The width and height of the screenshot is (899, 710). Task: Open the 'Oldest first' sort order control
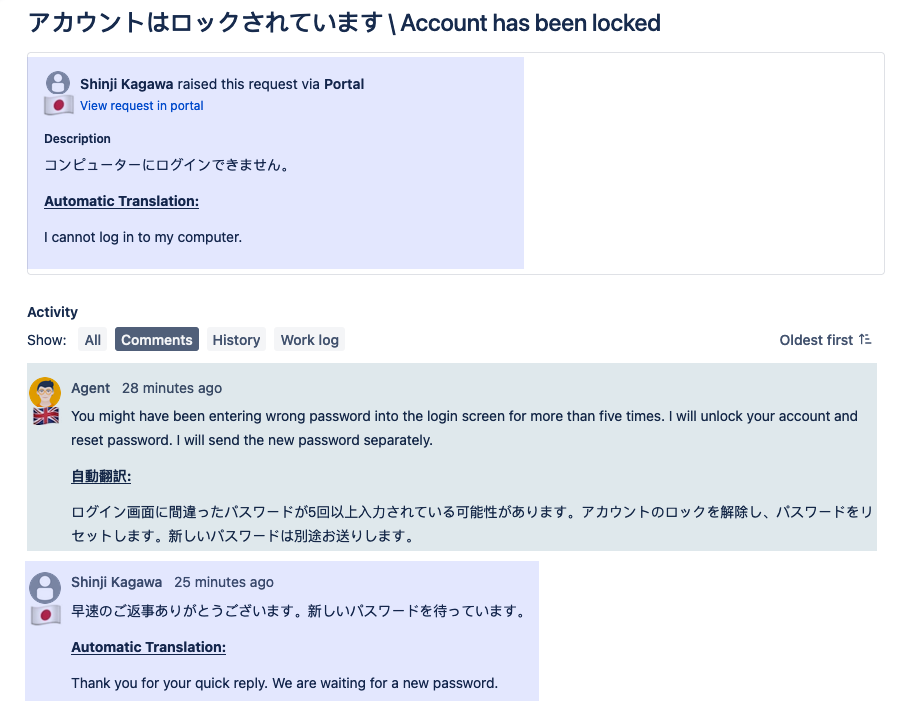tap(814, 339)
